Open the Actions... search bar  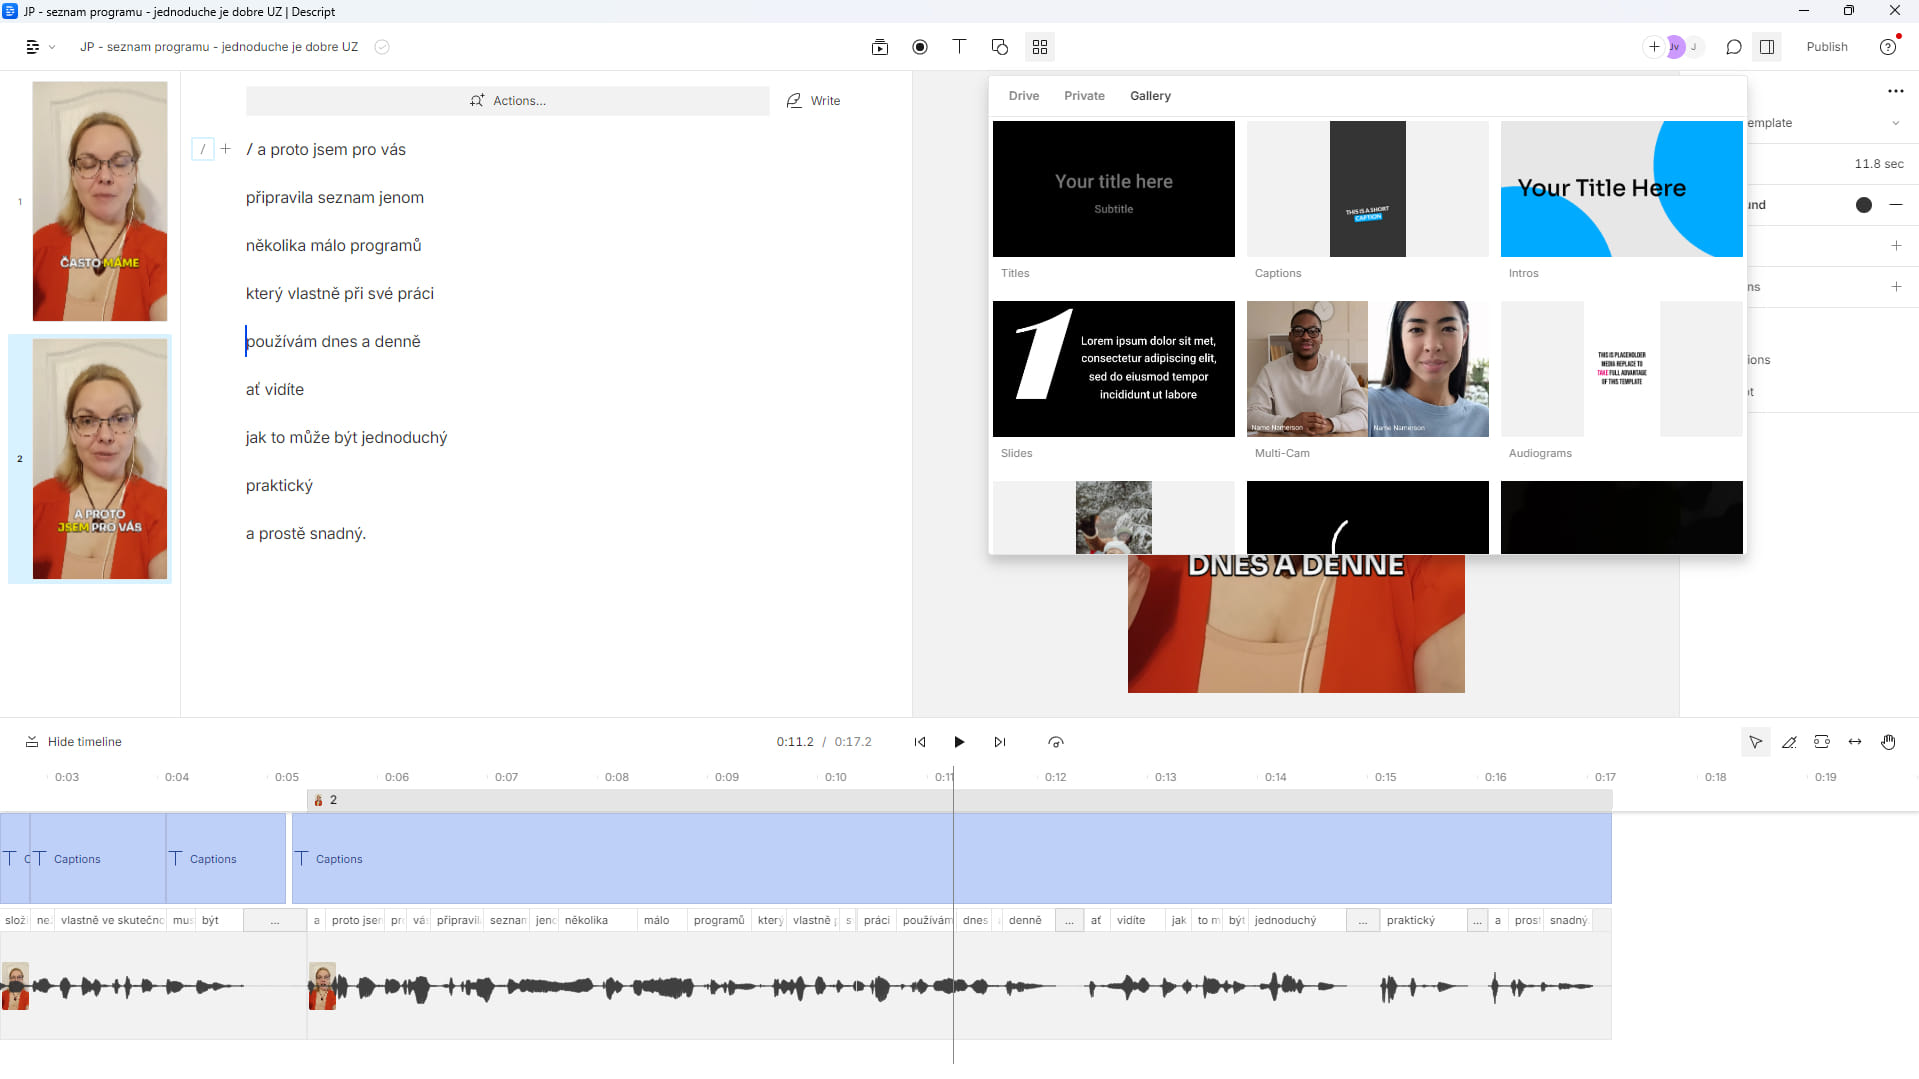(507, 101)
